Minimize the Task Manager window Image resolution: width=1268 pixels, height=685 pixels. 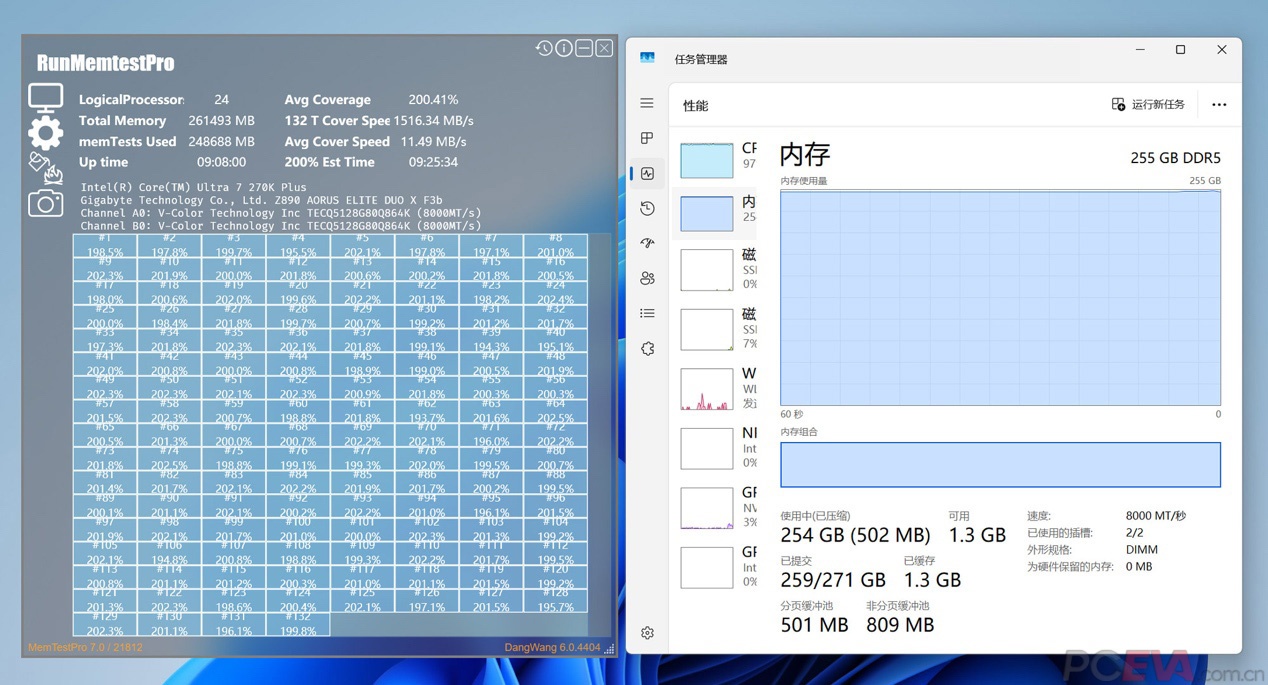tap(1141, 50)
